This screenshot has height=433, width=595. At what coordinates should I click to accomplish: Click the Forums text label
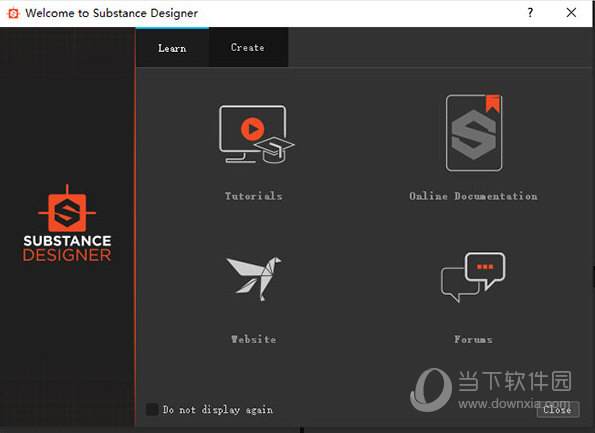(473, 339)
